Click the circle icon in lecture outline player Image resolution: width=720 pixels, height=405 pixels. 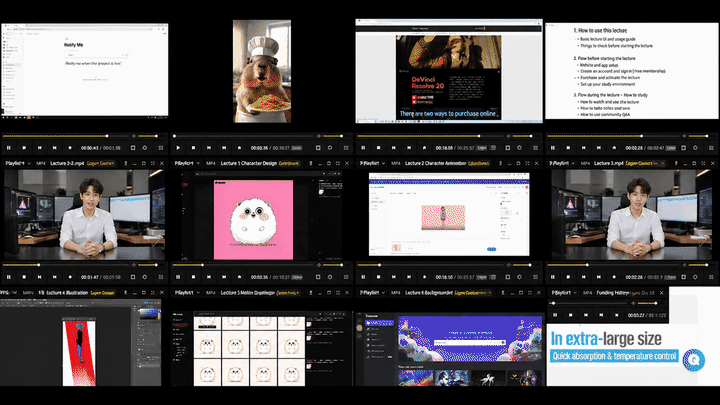[695, 148]
